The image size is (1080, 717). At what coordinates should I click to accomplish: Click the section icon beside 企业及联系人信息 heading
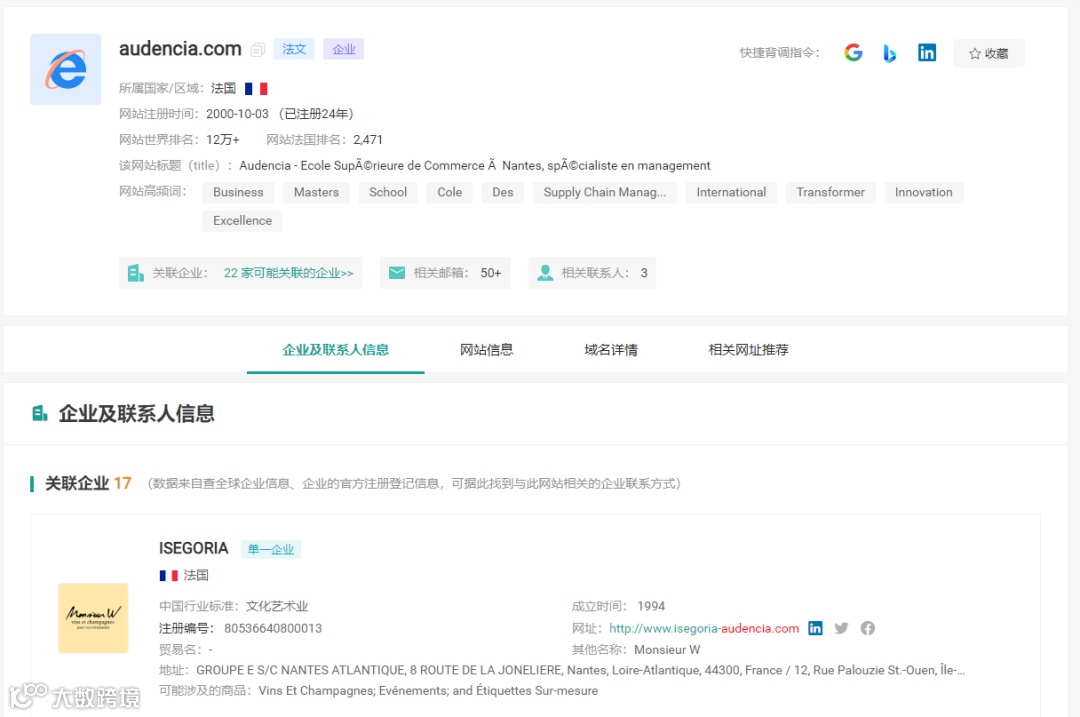click(x=40, y=413)
